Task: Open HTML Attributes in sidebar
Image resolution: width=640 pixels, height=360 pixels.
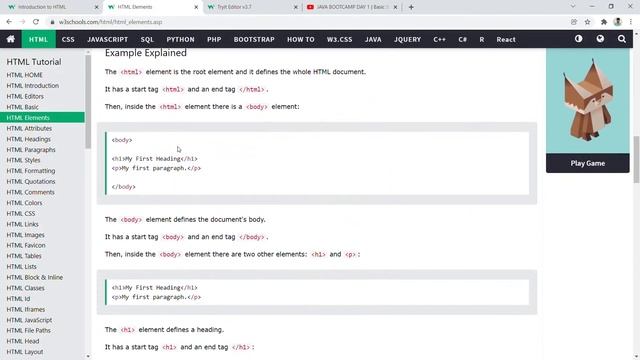Action: (29, 128)
